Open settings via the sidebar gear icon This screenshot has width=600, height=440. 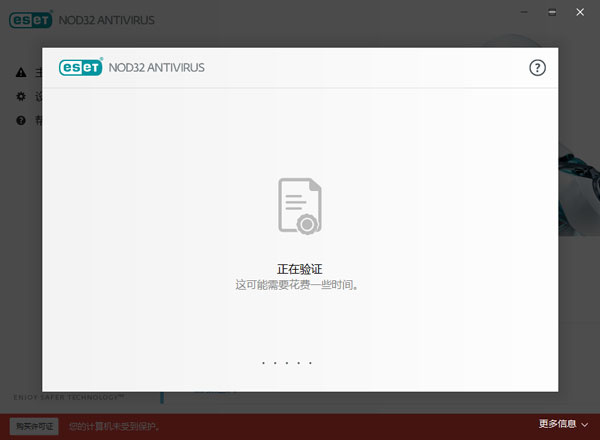pos(21,97)
